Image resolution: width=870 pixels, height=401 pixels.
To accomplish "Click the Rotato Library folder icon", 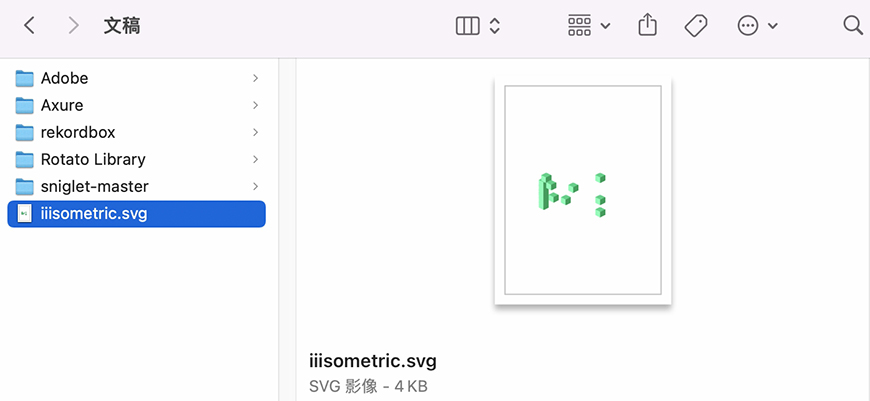I will (25, 159).
